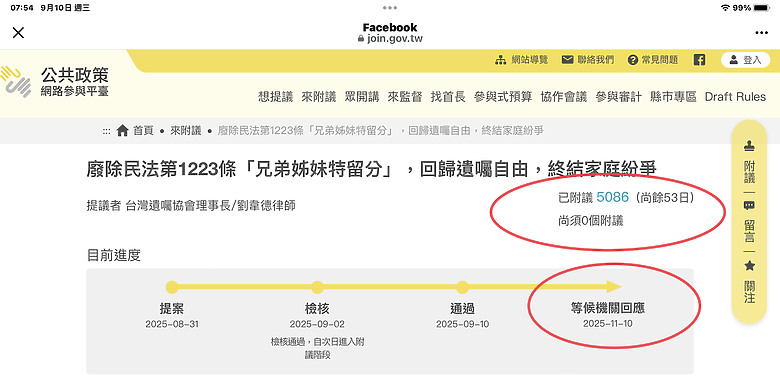Click the 關注 star icon
The width and height of the screenshot is (780, 389).
click(749, 266)
